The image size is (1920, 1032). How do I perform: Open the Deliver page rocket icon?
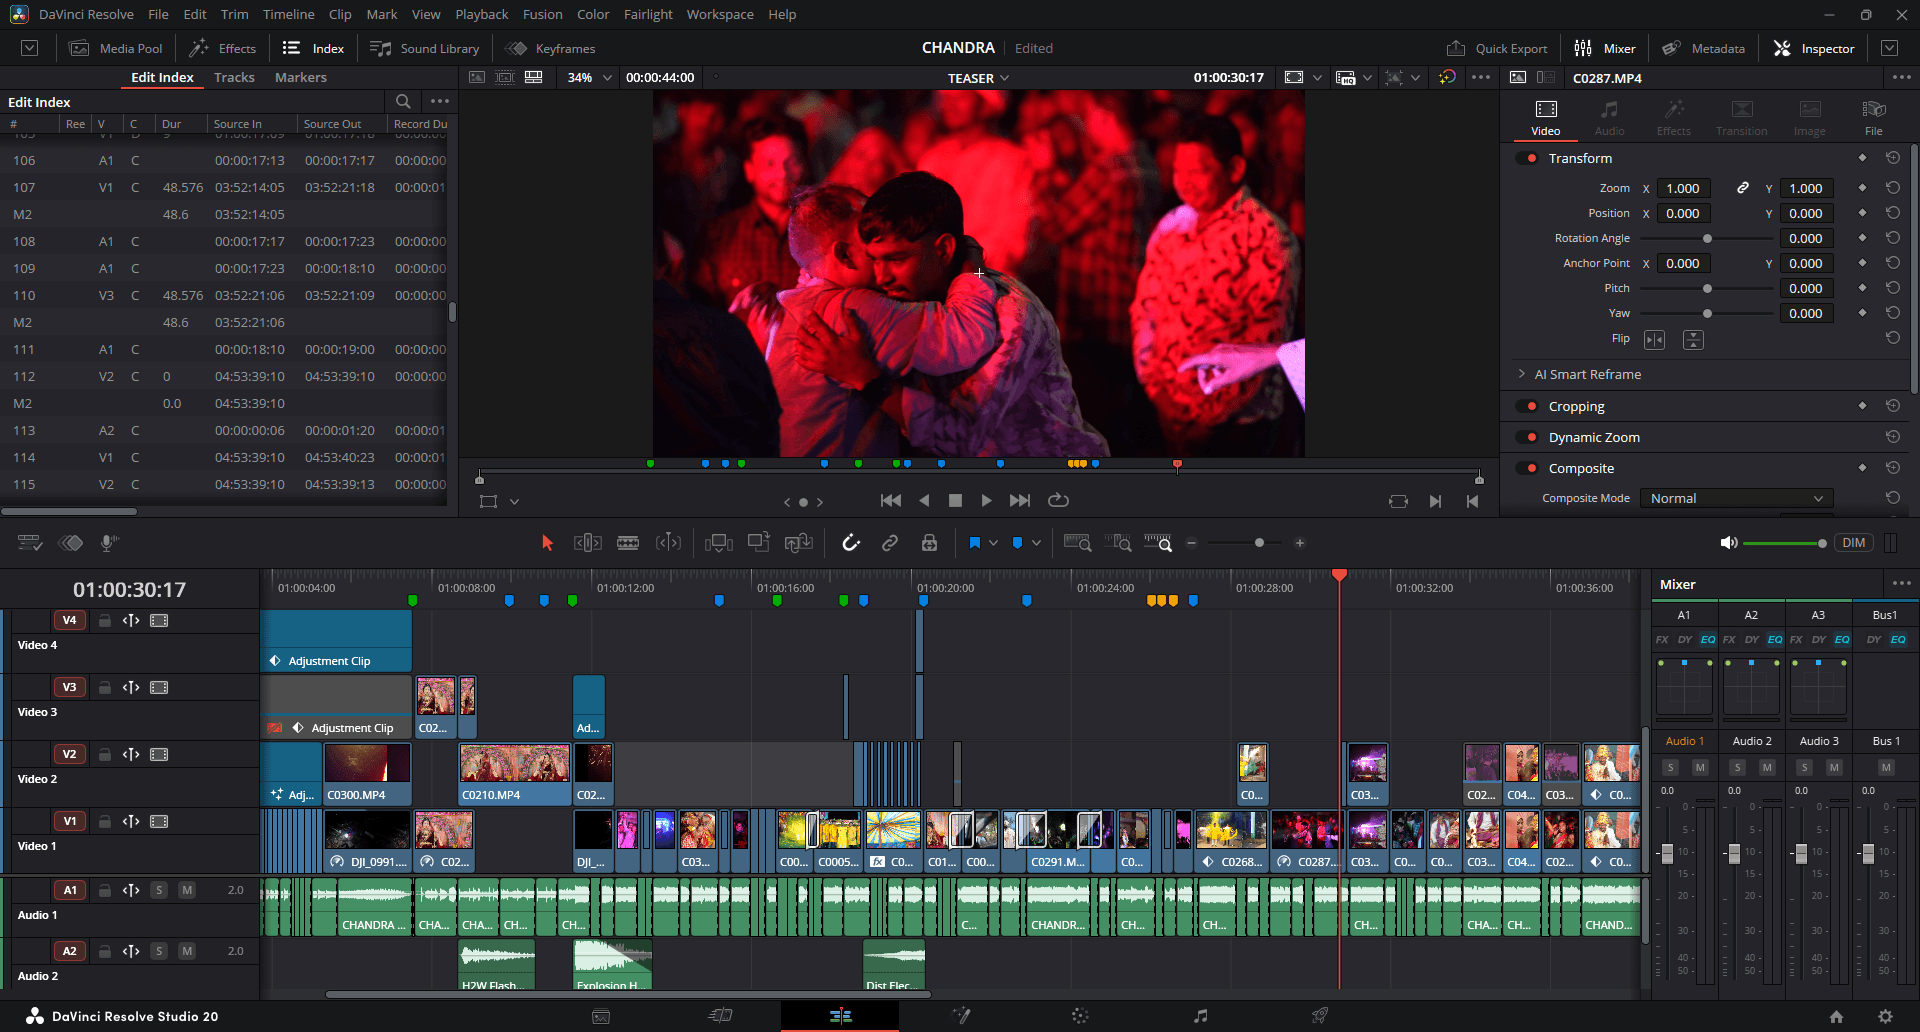click(1320, 1016)
